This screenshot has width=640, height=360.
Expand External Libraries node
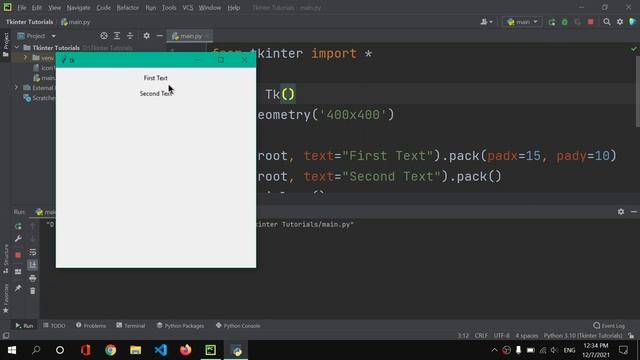[17, 87]
